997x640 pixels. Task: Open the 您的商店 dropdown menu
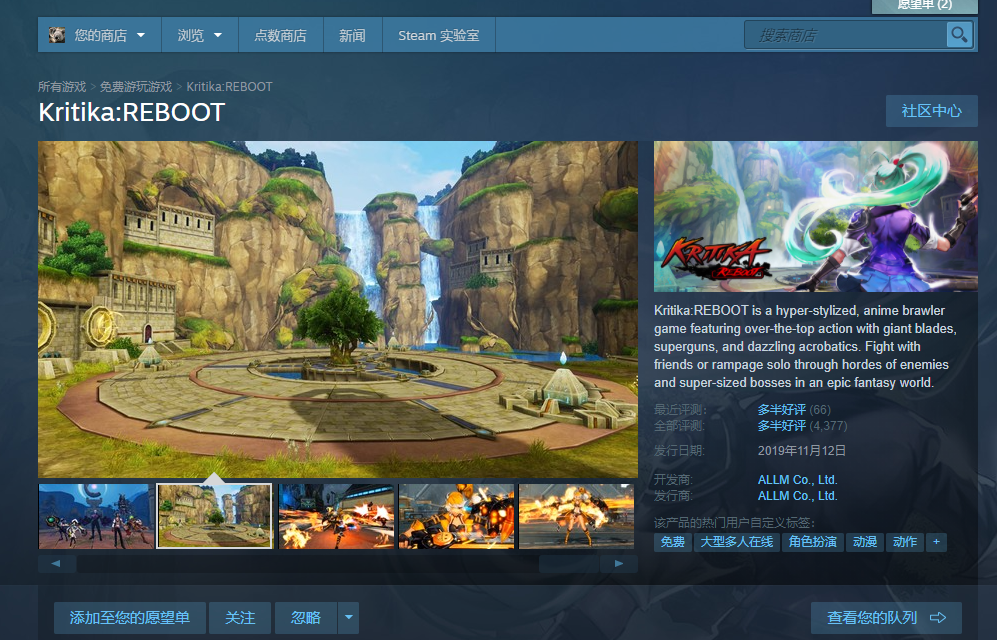(x=100, y=35)
